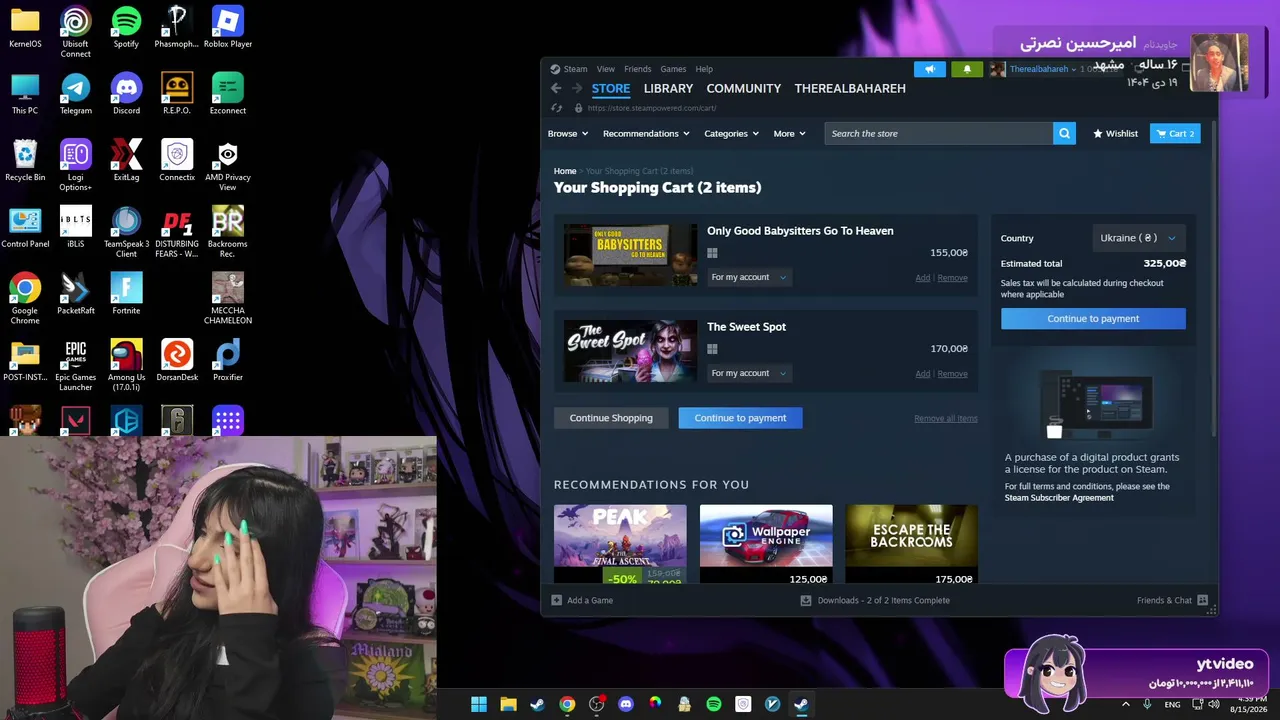Open Chrome from the taskbar
This screenshot has width=1280, height=720.
coord(567,704)
